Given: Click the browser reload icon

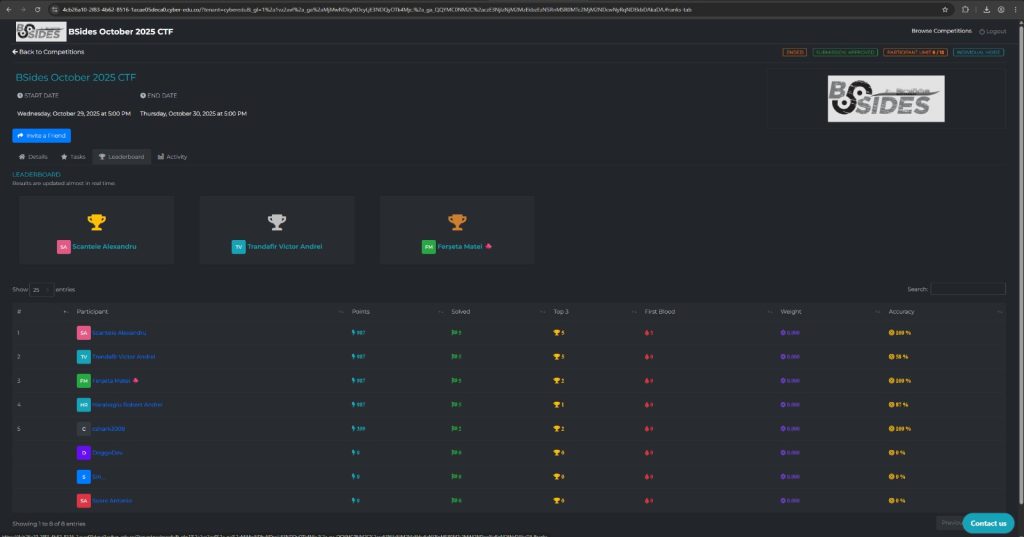Looking at the screenshot, I should pos(36,9).
